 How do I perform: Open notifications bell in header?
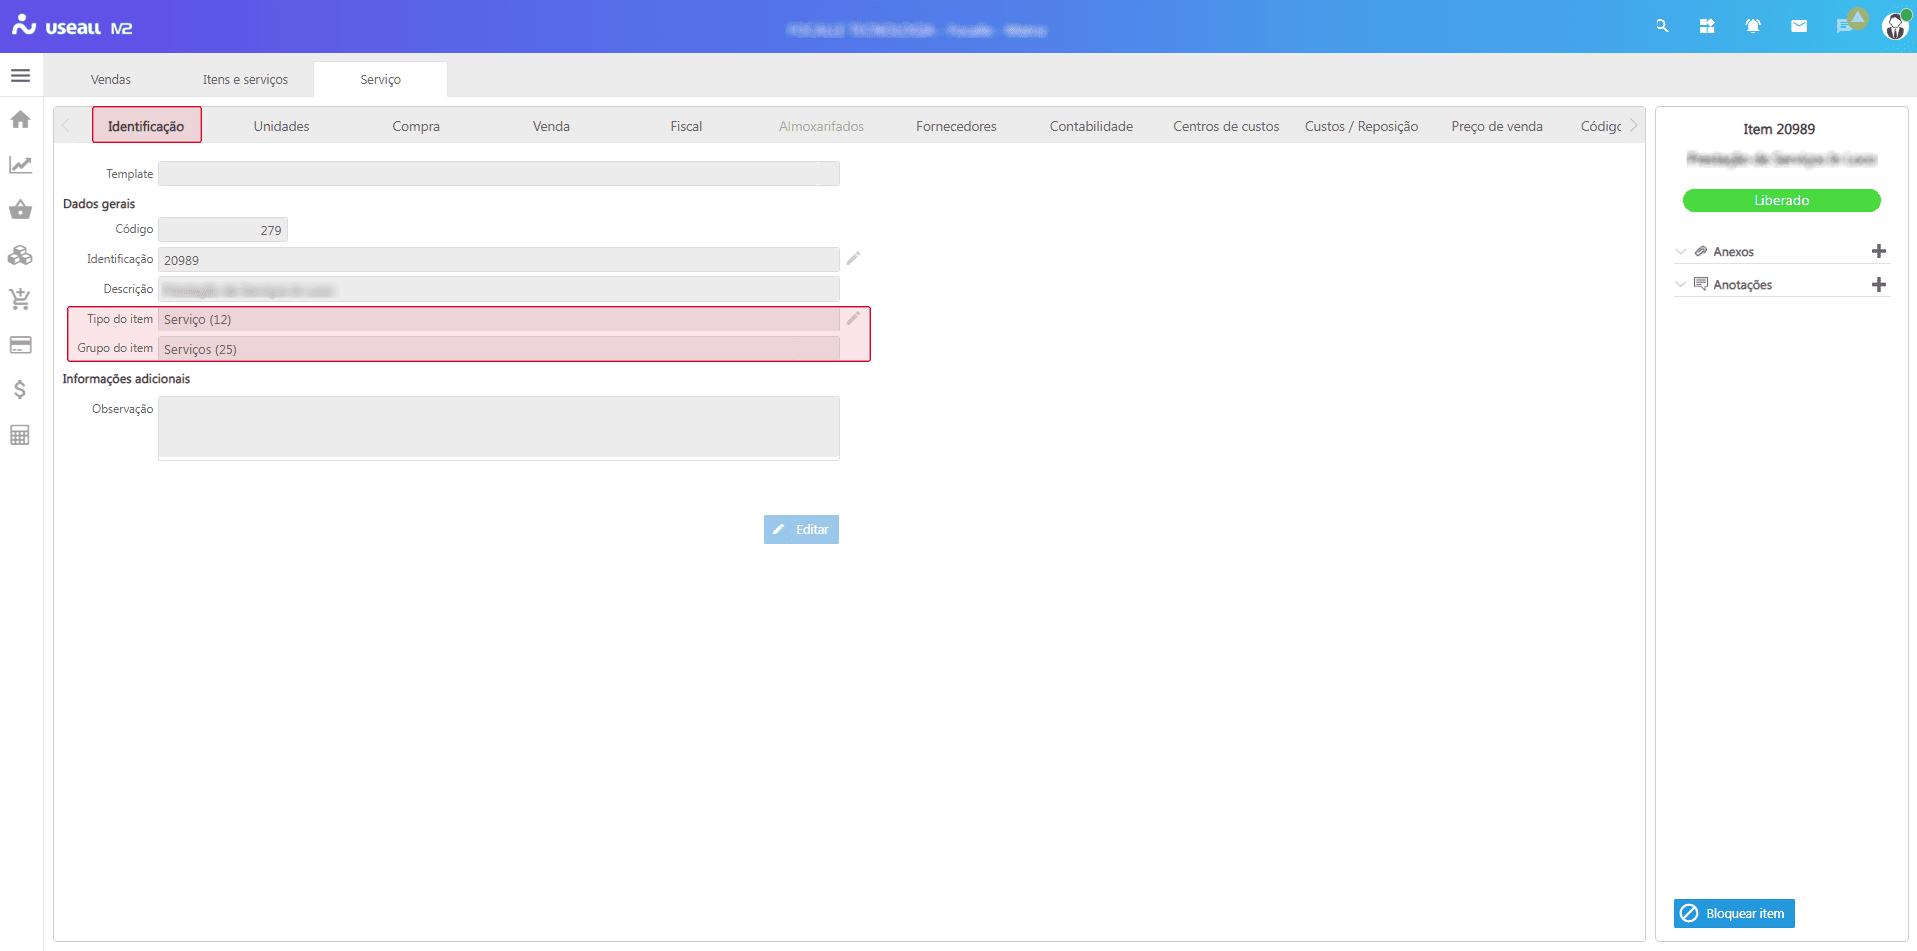(1753, 27)
